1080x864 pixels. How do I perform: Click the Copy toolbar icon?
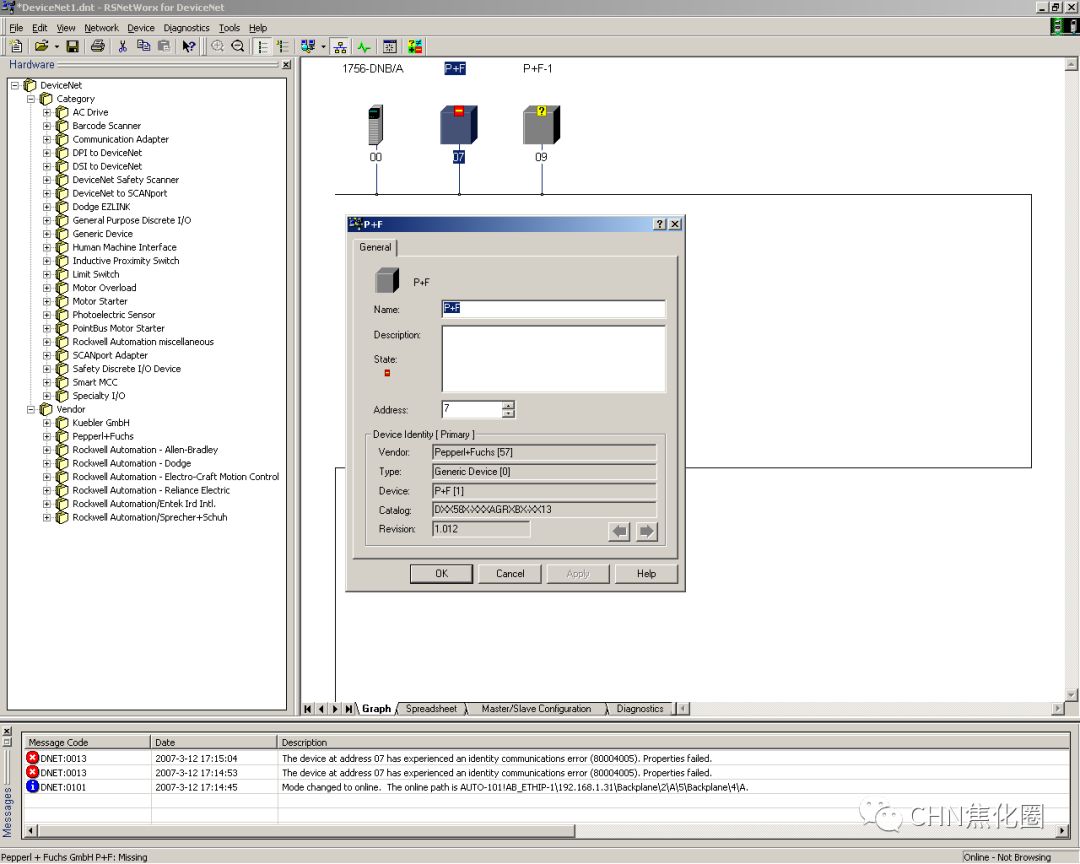point(143,46)
